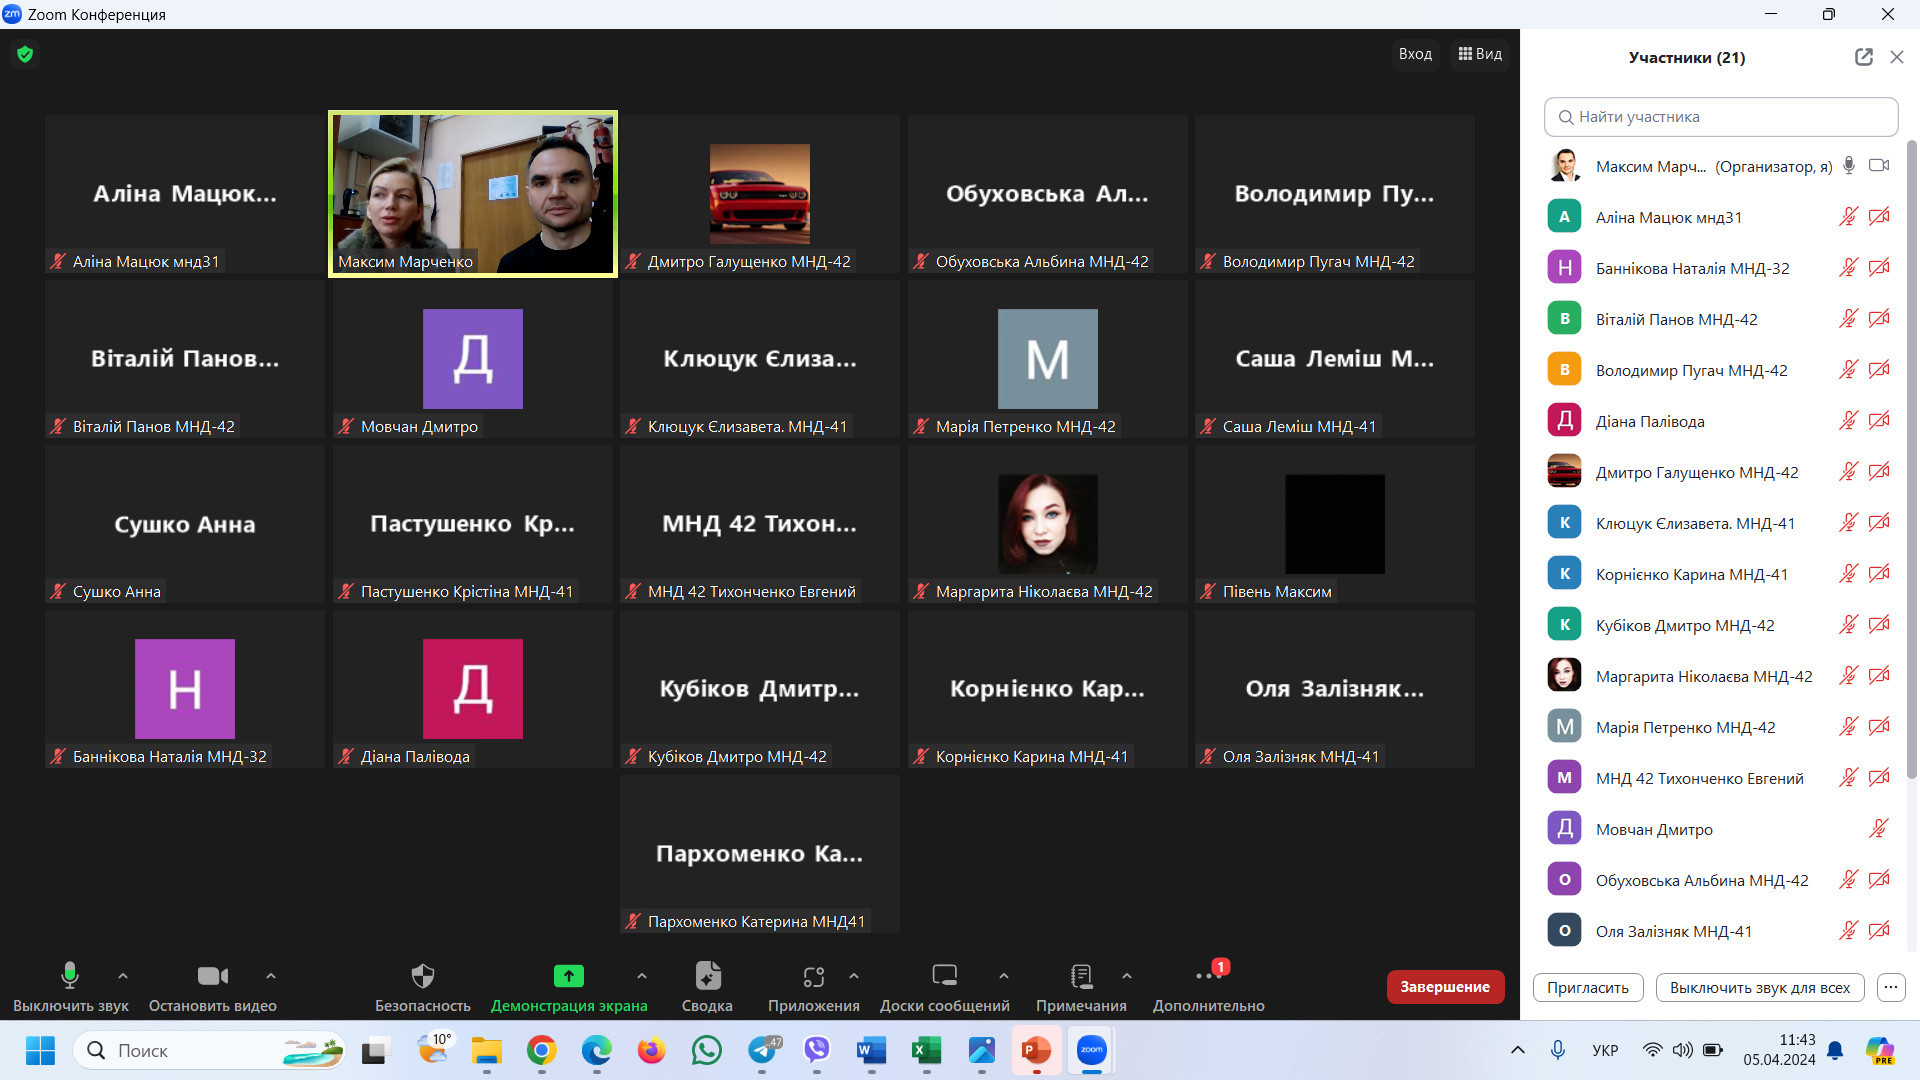Screen dimensions: 1920x1080
Task: Select Кубіков Дмитро МНД-42 row in list
Action: pyautogui.click(x=1718, y=625)
